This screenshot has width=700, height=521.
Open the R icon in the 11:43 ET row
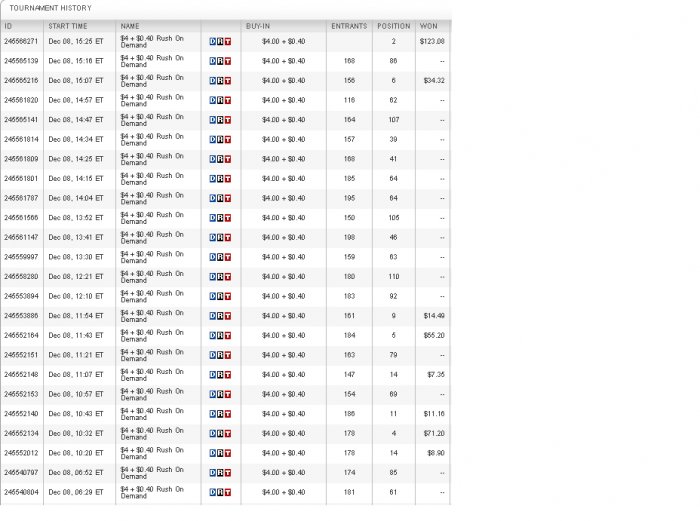220,336
